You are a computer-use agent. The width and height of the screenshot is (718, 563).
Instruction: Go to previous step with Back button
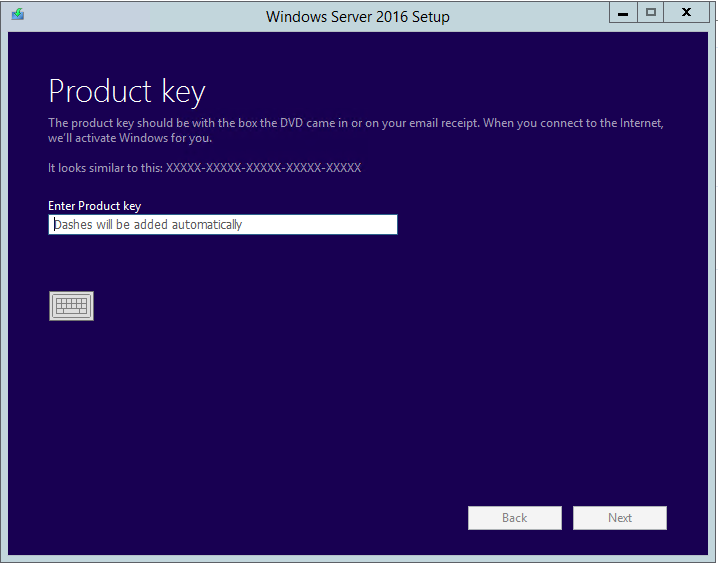point(515,518)
